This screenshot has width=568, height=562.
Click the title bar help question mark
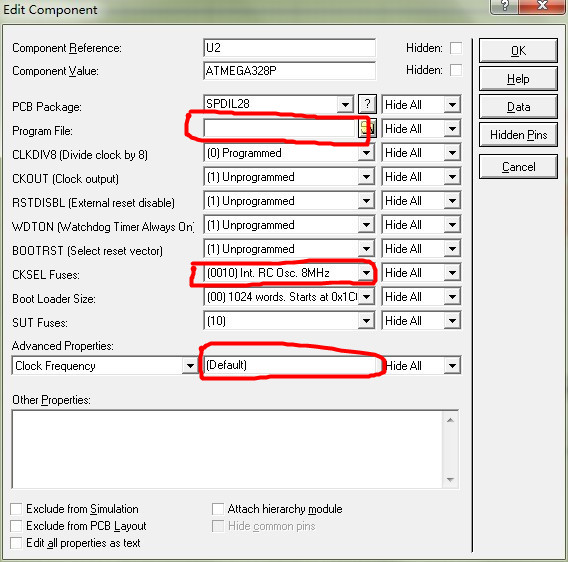(x=505, y=6)
